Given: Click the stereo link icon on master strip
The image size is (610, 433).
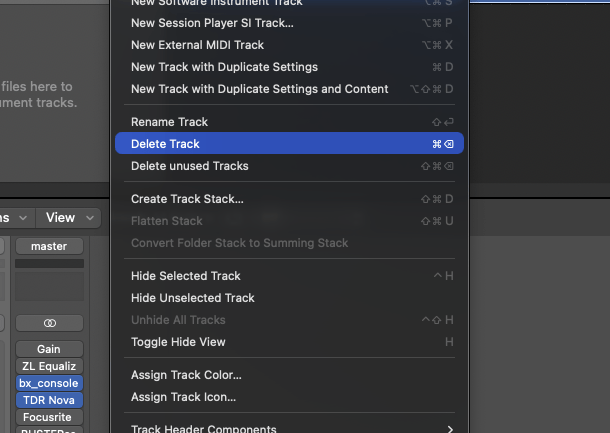Looking at the screenshot, I should (x=49, y=323).
